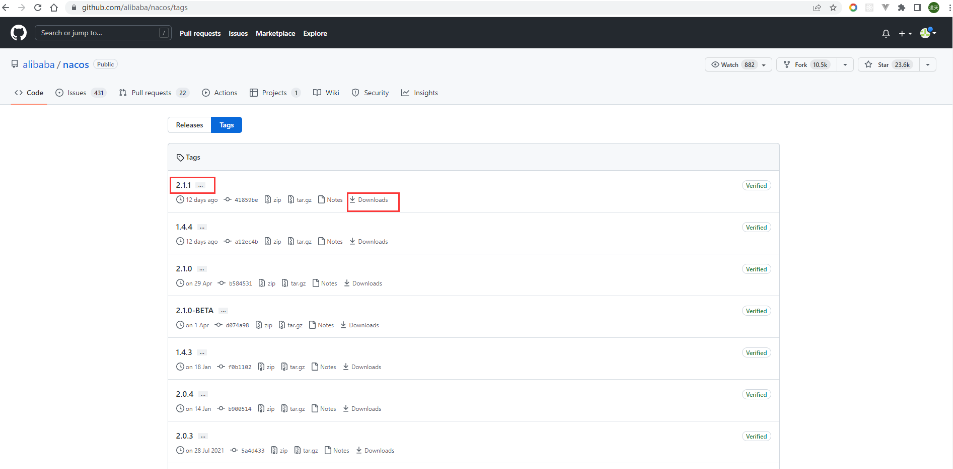The height and width of the screenshot is (469, 953).
Task: Download zip for tag 2.1.1
Action: (272, 199)
